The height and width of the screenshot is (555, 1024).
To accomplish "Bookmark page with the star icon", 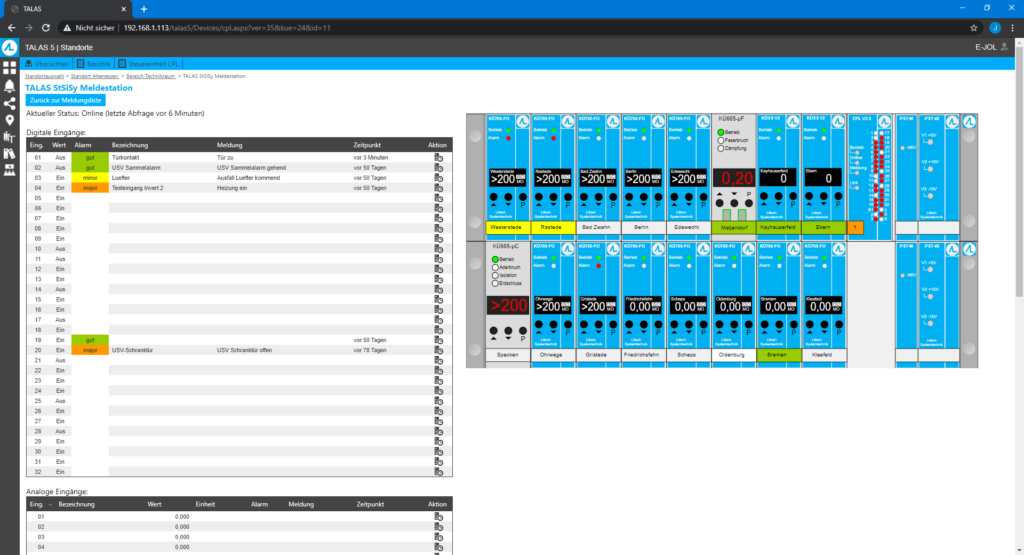I will (x=973, y=28).
